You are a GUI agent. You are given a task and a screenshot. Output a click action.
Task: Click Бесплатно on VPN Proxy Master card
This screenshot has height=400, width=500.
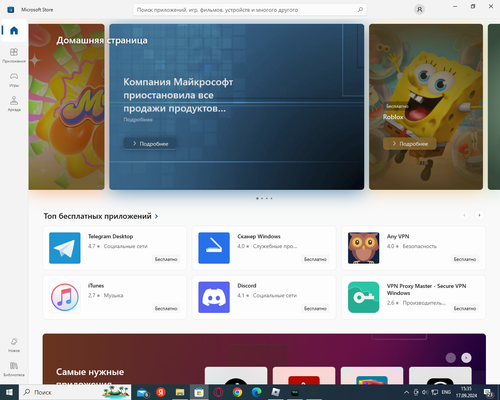point(465,308)
